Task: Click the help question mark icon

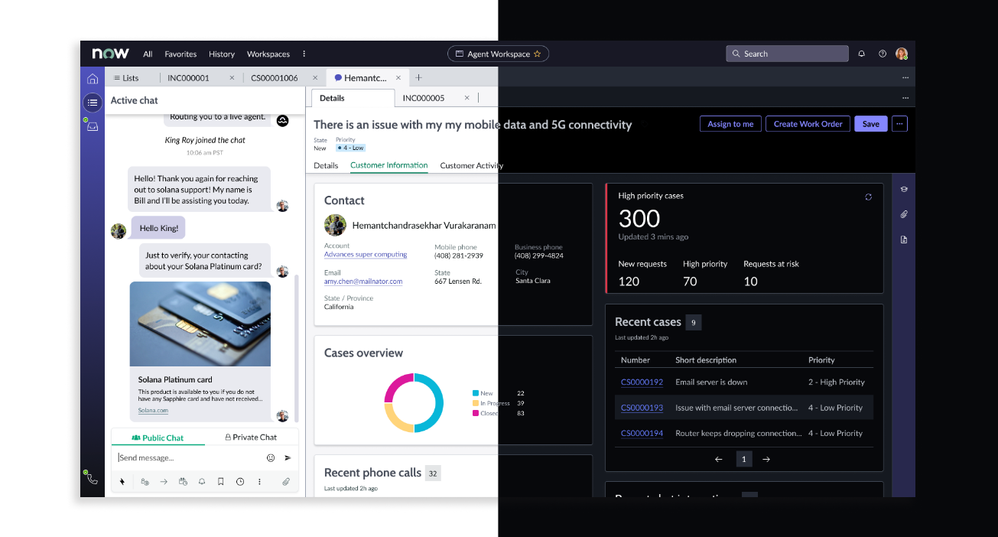Action: click(x=882, y=54)
